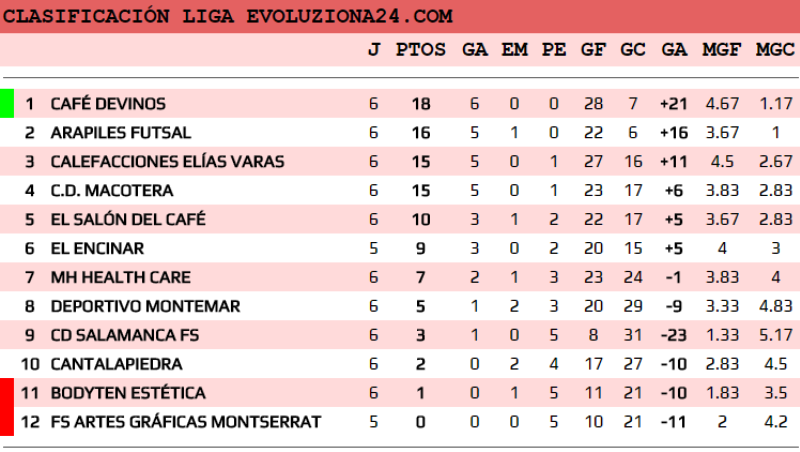Image resolution: width=800 pixels, height=452 pixels.
Task: Click the Café Devinos team name
Action: coord(108,104)
